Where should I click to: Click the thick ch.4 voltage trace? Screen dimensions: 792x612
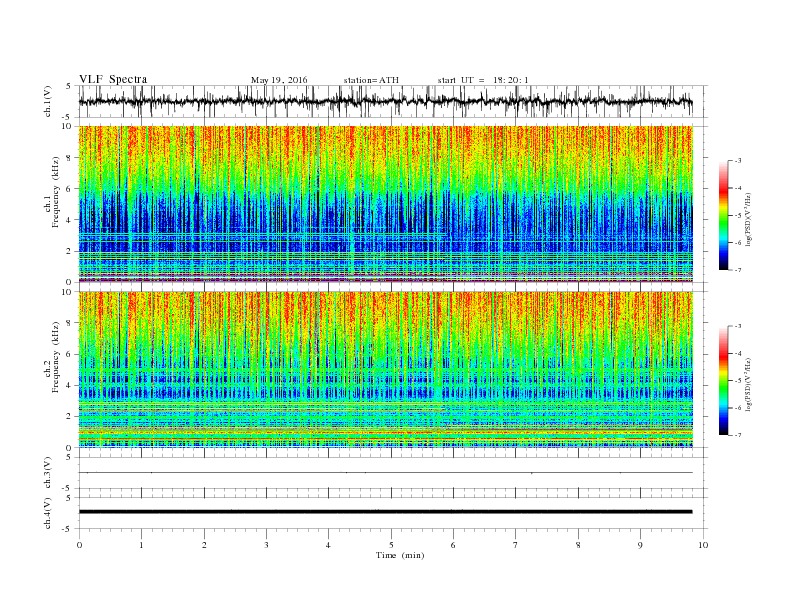coord(385,512)
